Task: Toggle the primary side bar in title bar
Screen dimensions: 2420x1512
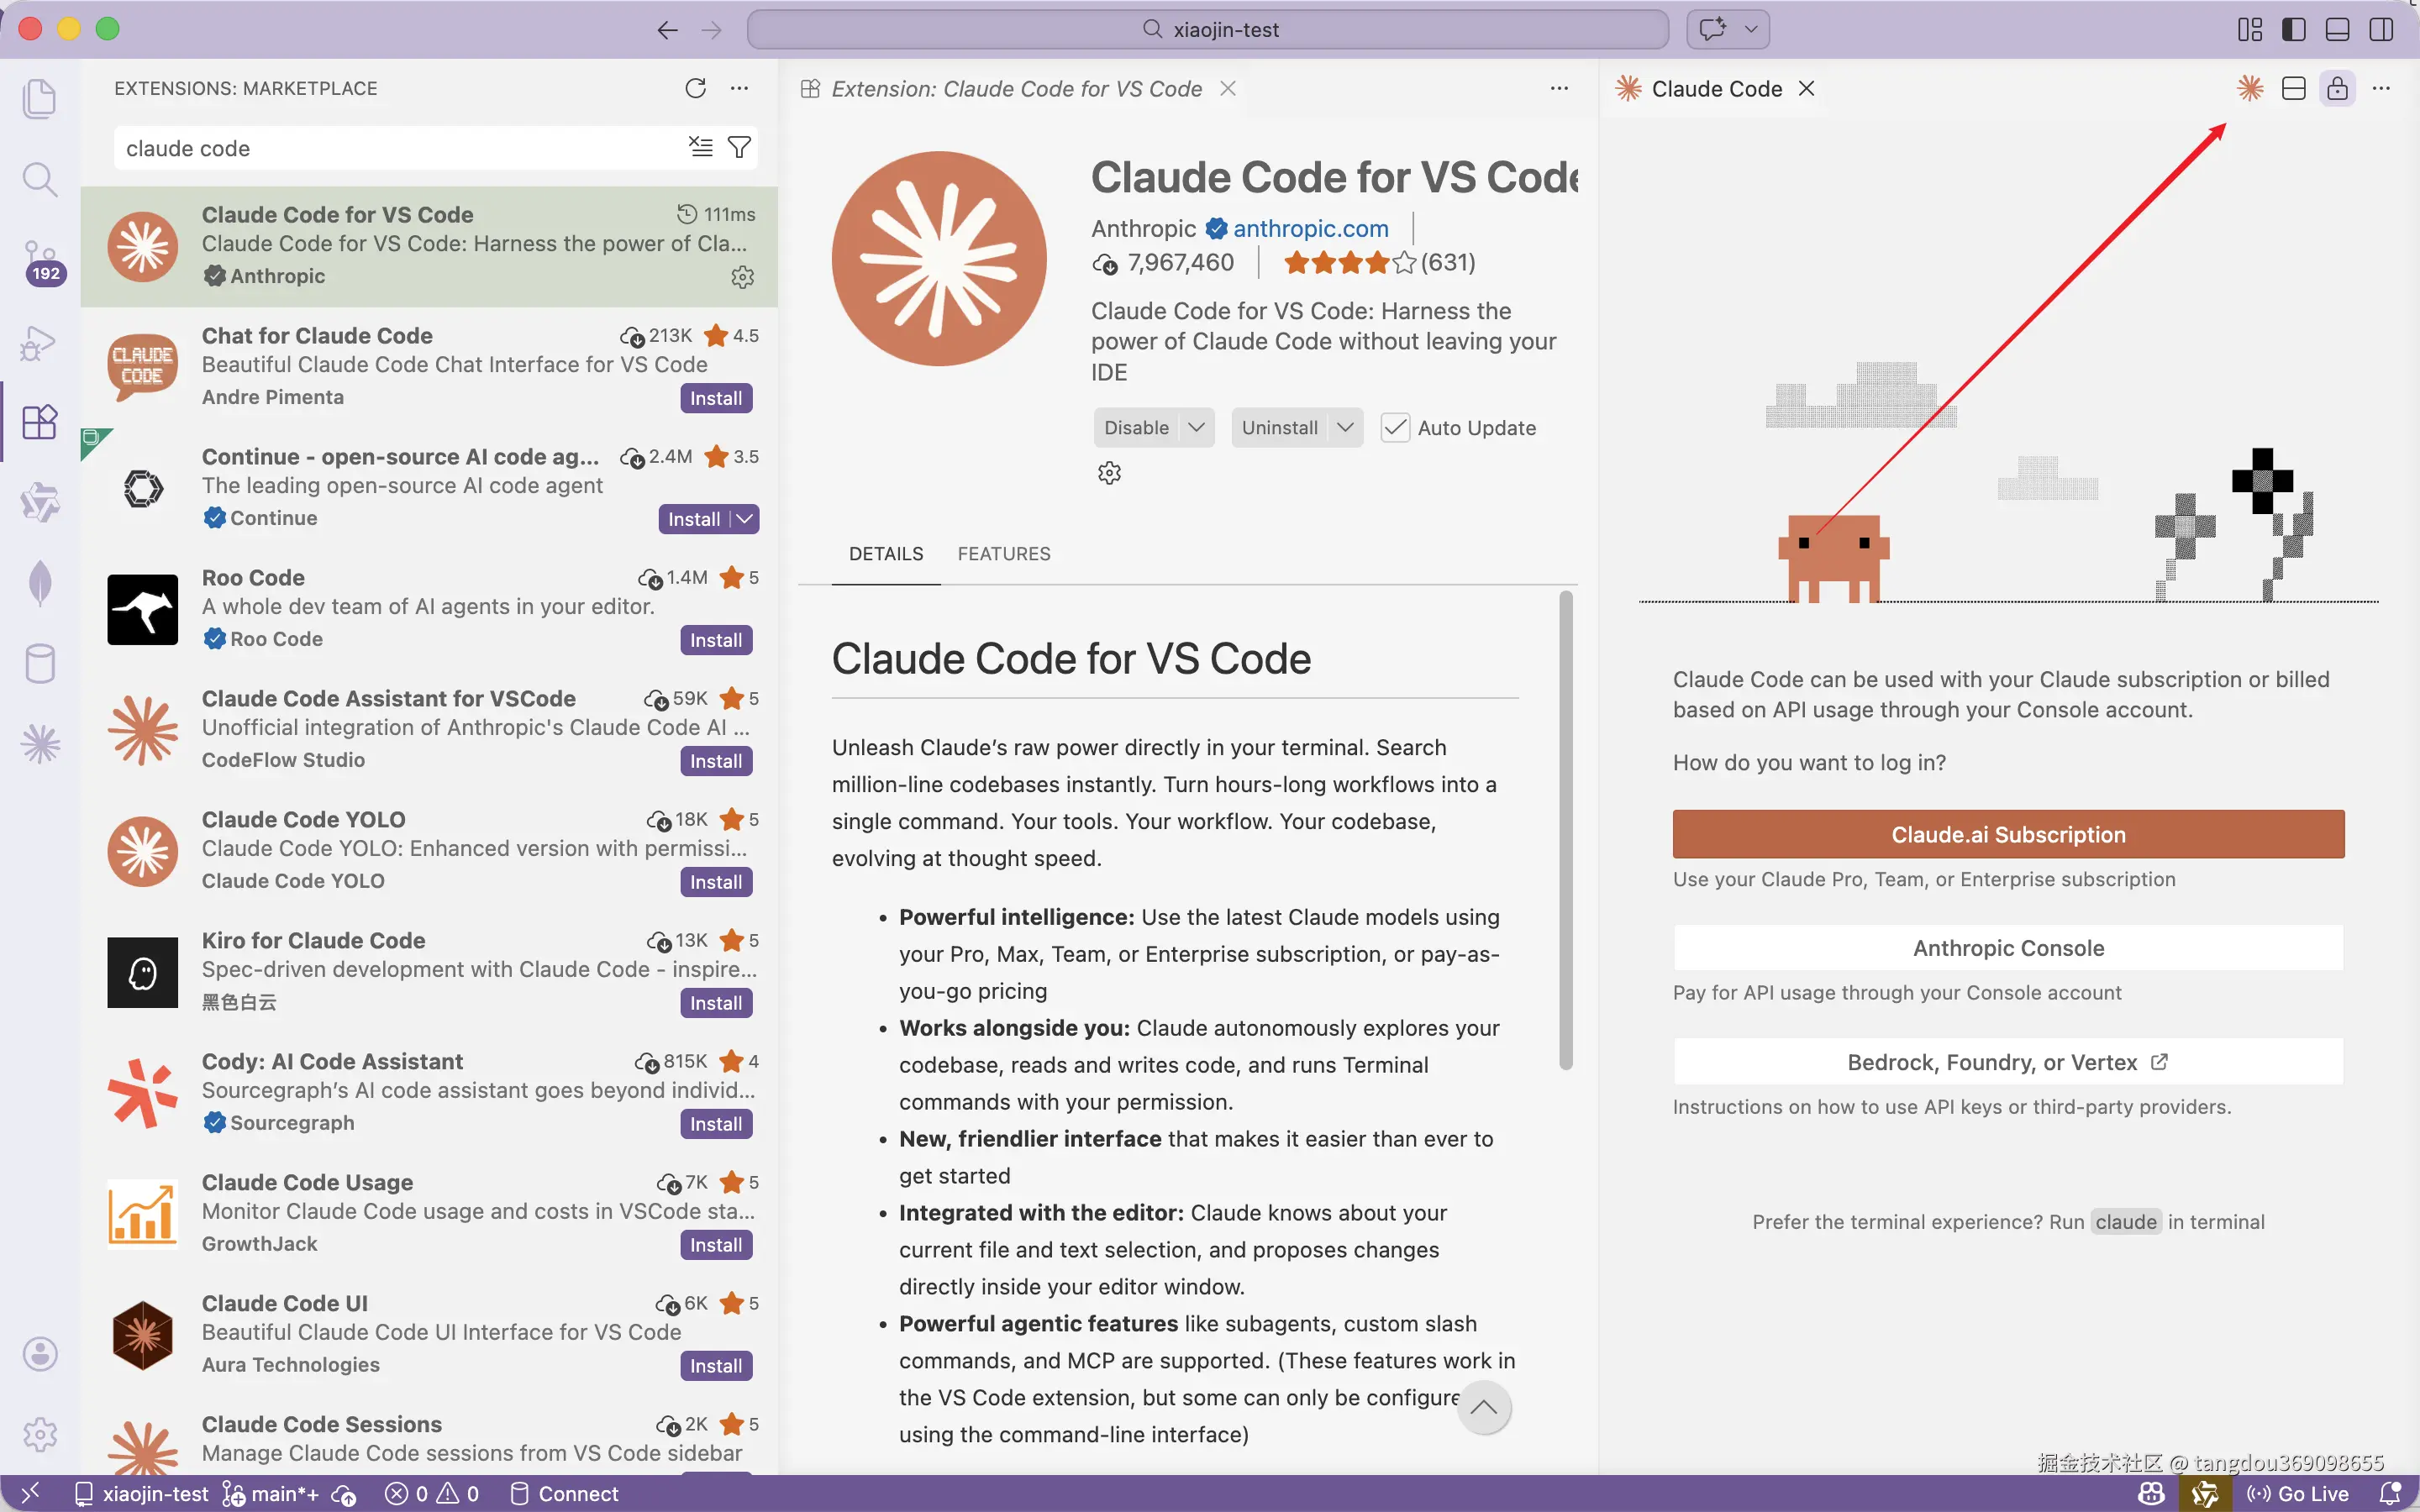Action: pos(2293,29)
